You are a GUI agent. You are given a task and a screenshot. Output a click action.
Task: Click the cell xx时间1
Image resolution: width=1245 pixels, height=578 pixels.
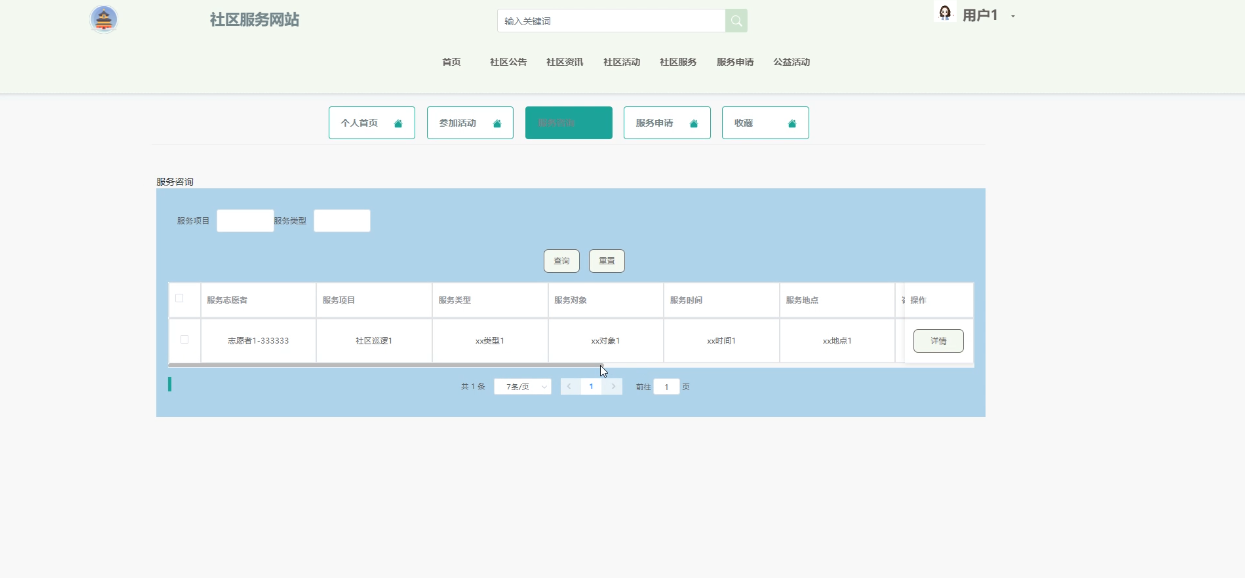[x=722, y=341]
